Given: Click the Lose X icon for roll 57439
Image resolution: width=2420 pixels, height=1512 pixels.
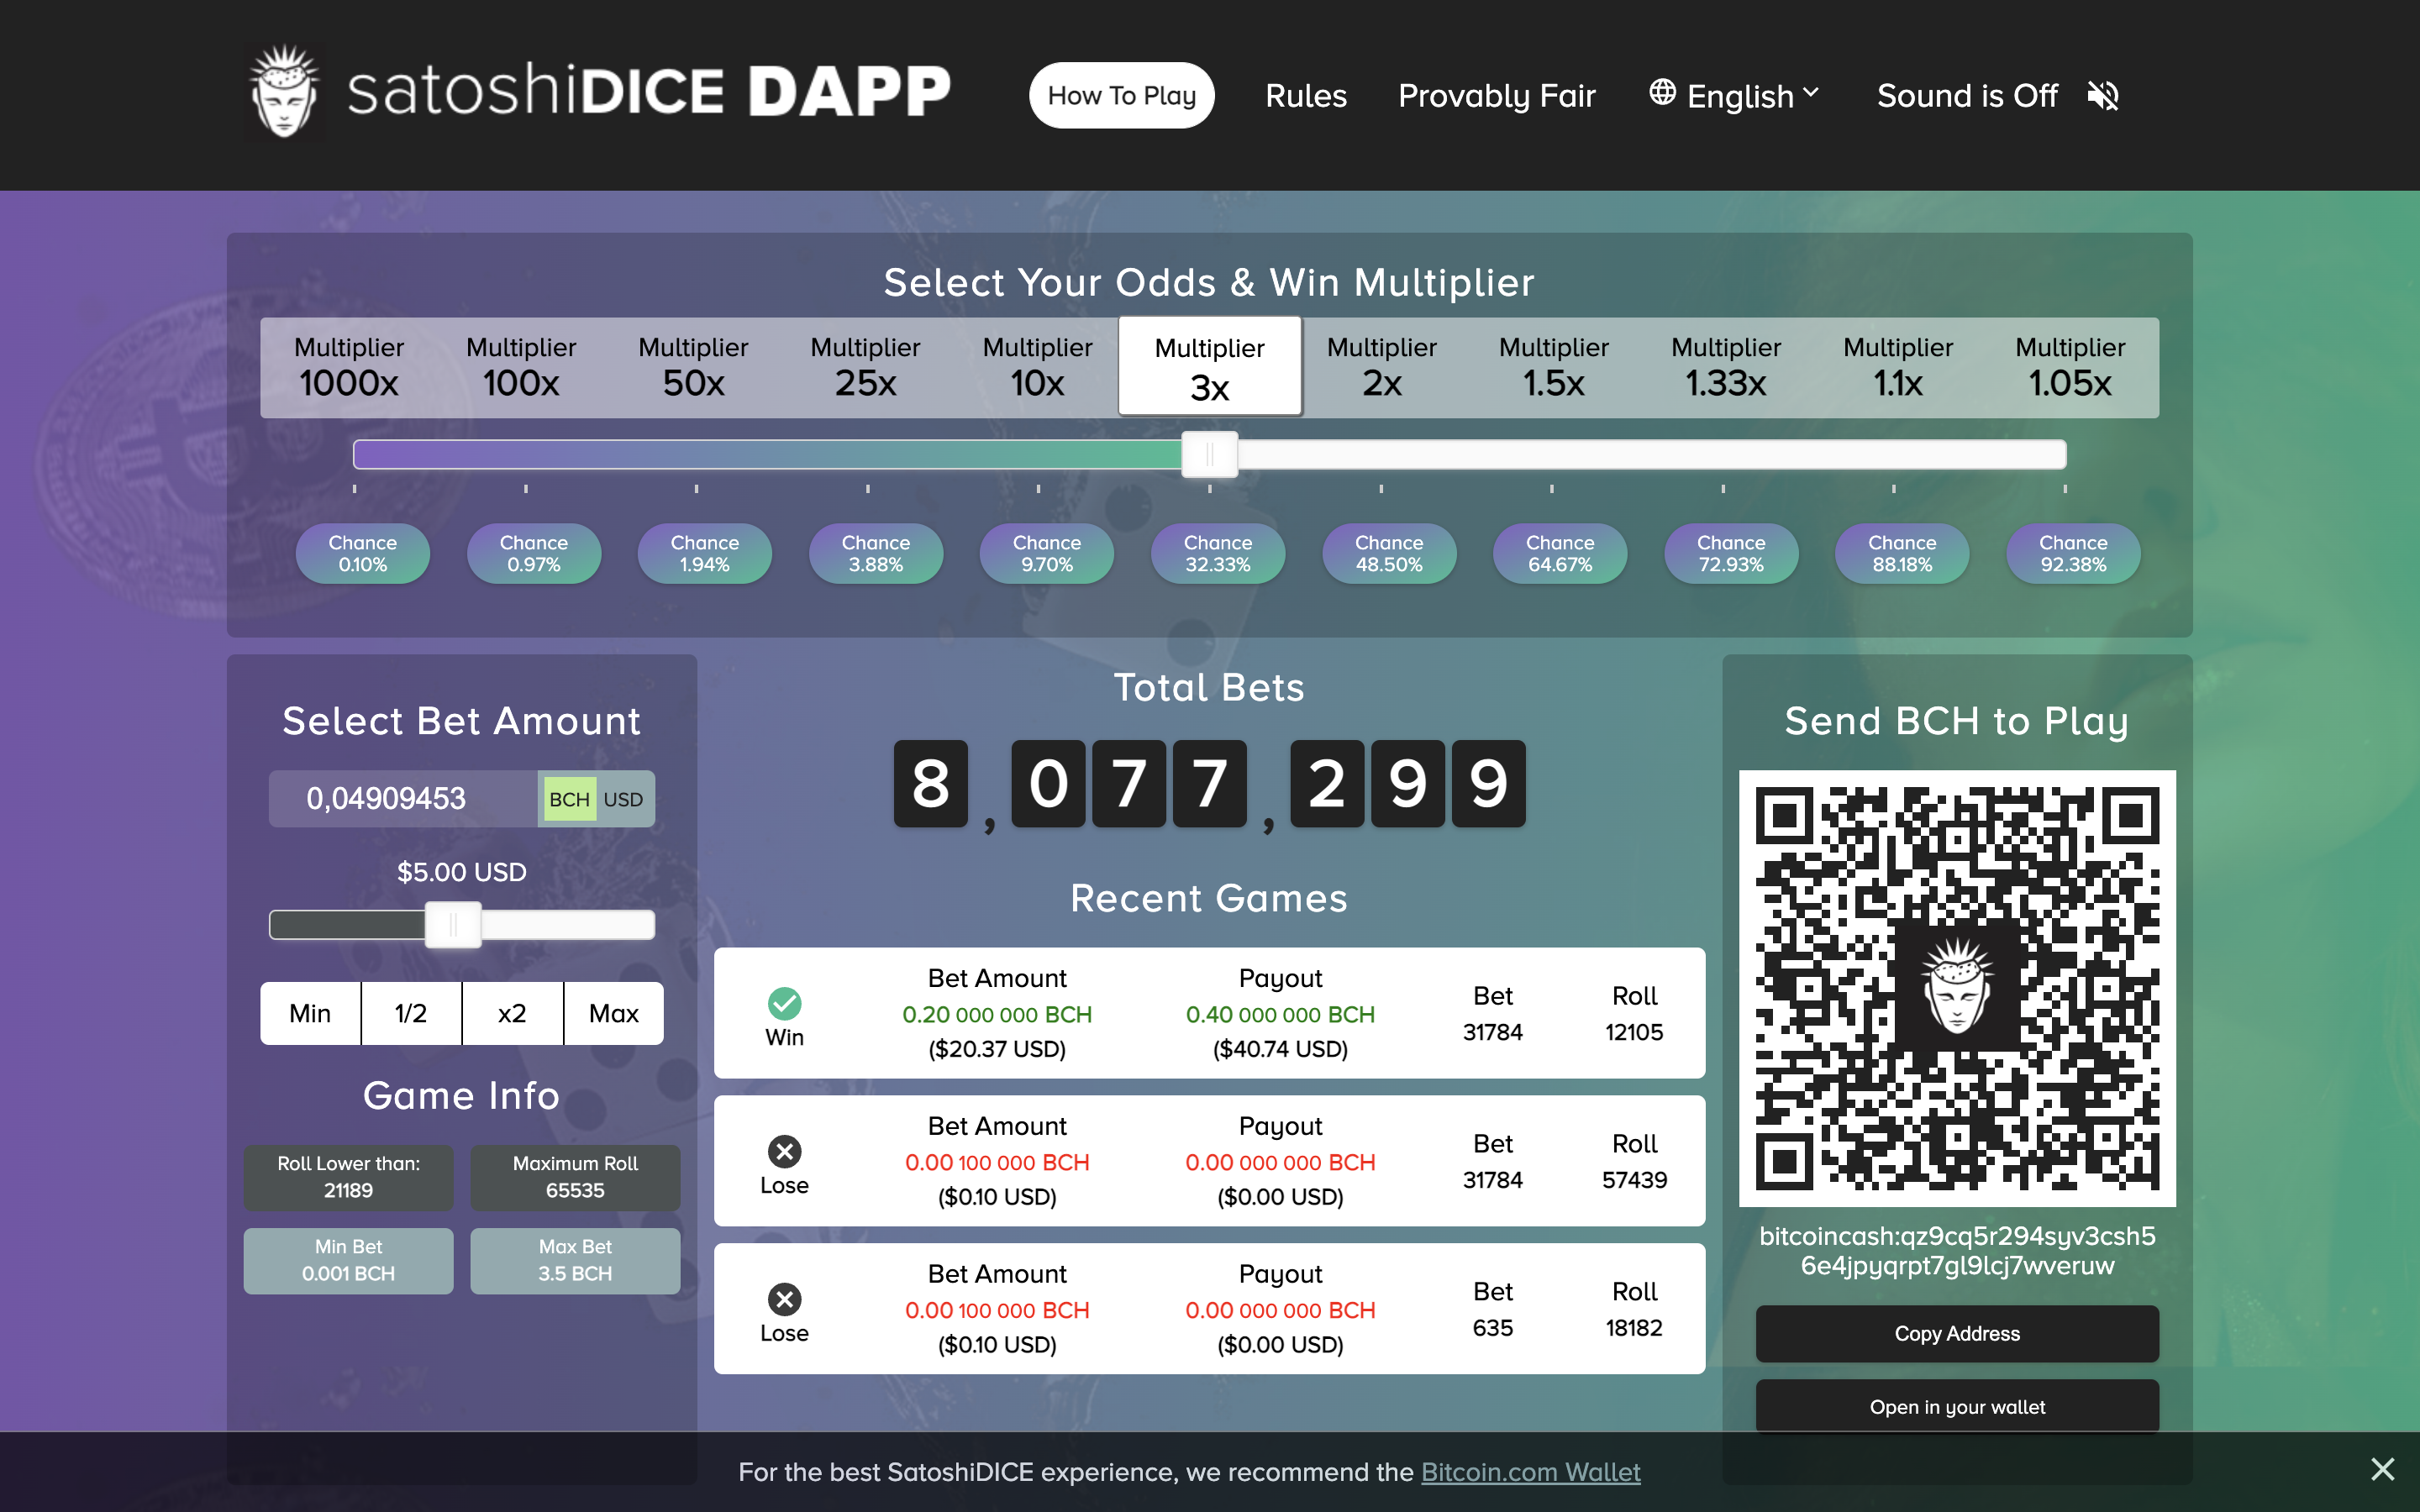Looking at the screenshot, I should [784, 1151].
